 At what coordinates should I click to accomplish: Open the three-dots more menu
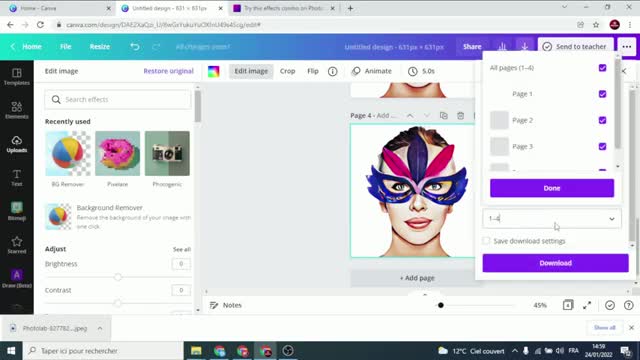click(x=627, y=47)
